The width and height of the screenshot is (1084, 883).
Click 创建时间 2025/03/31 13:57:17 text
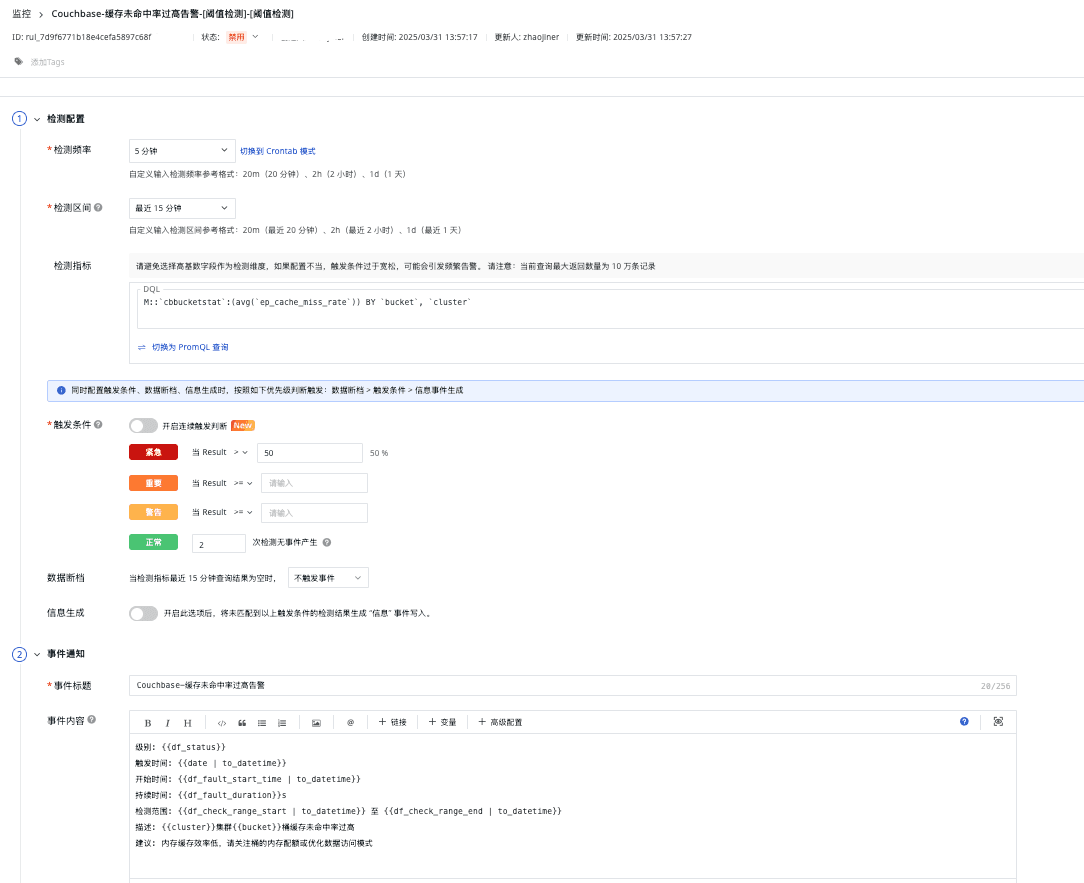(x=420, y=37)
